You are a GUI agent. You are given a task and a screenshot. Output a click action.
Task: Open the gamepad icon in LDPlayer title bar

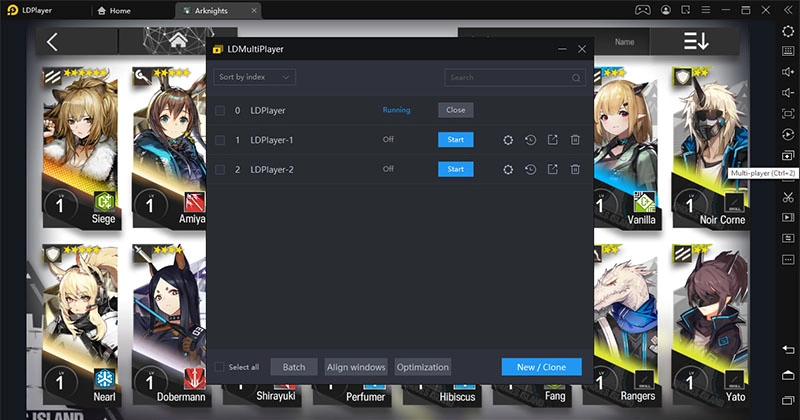(642, 10)
